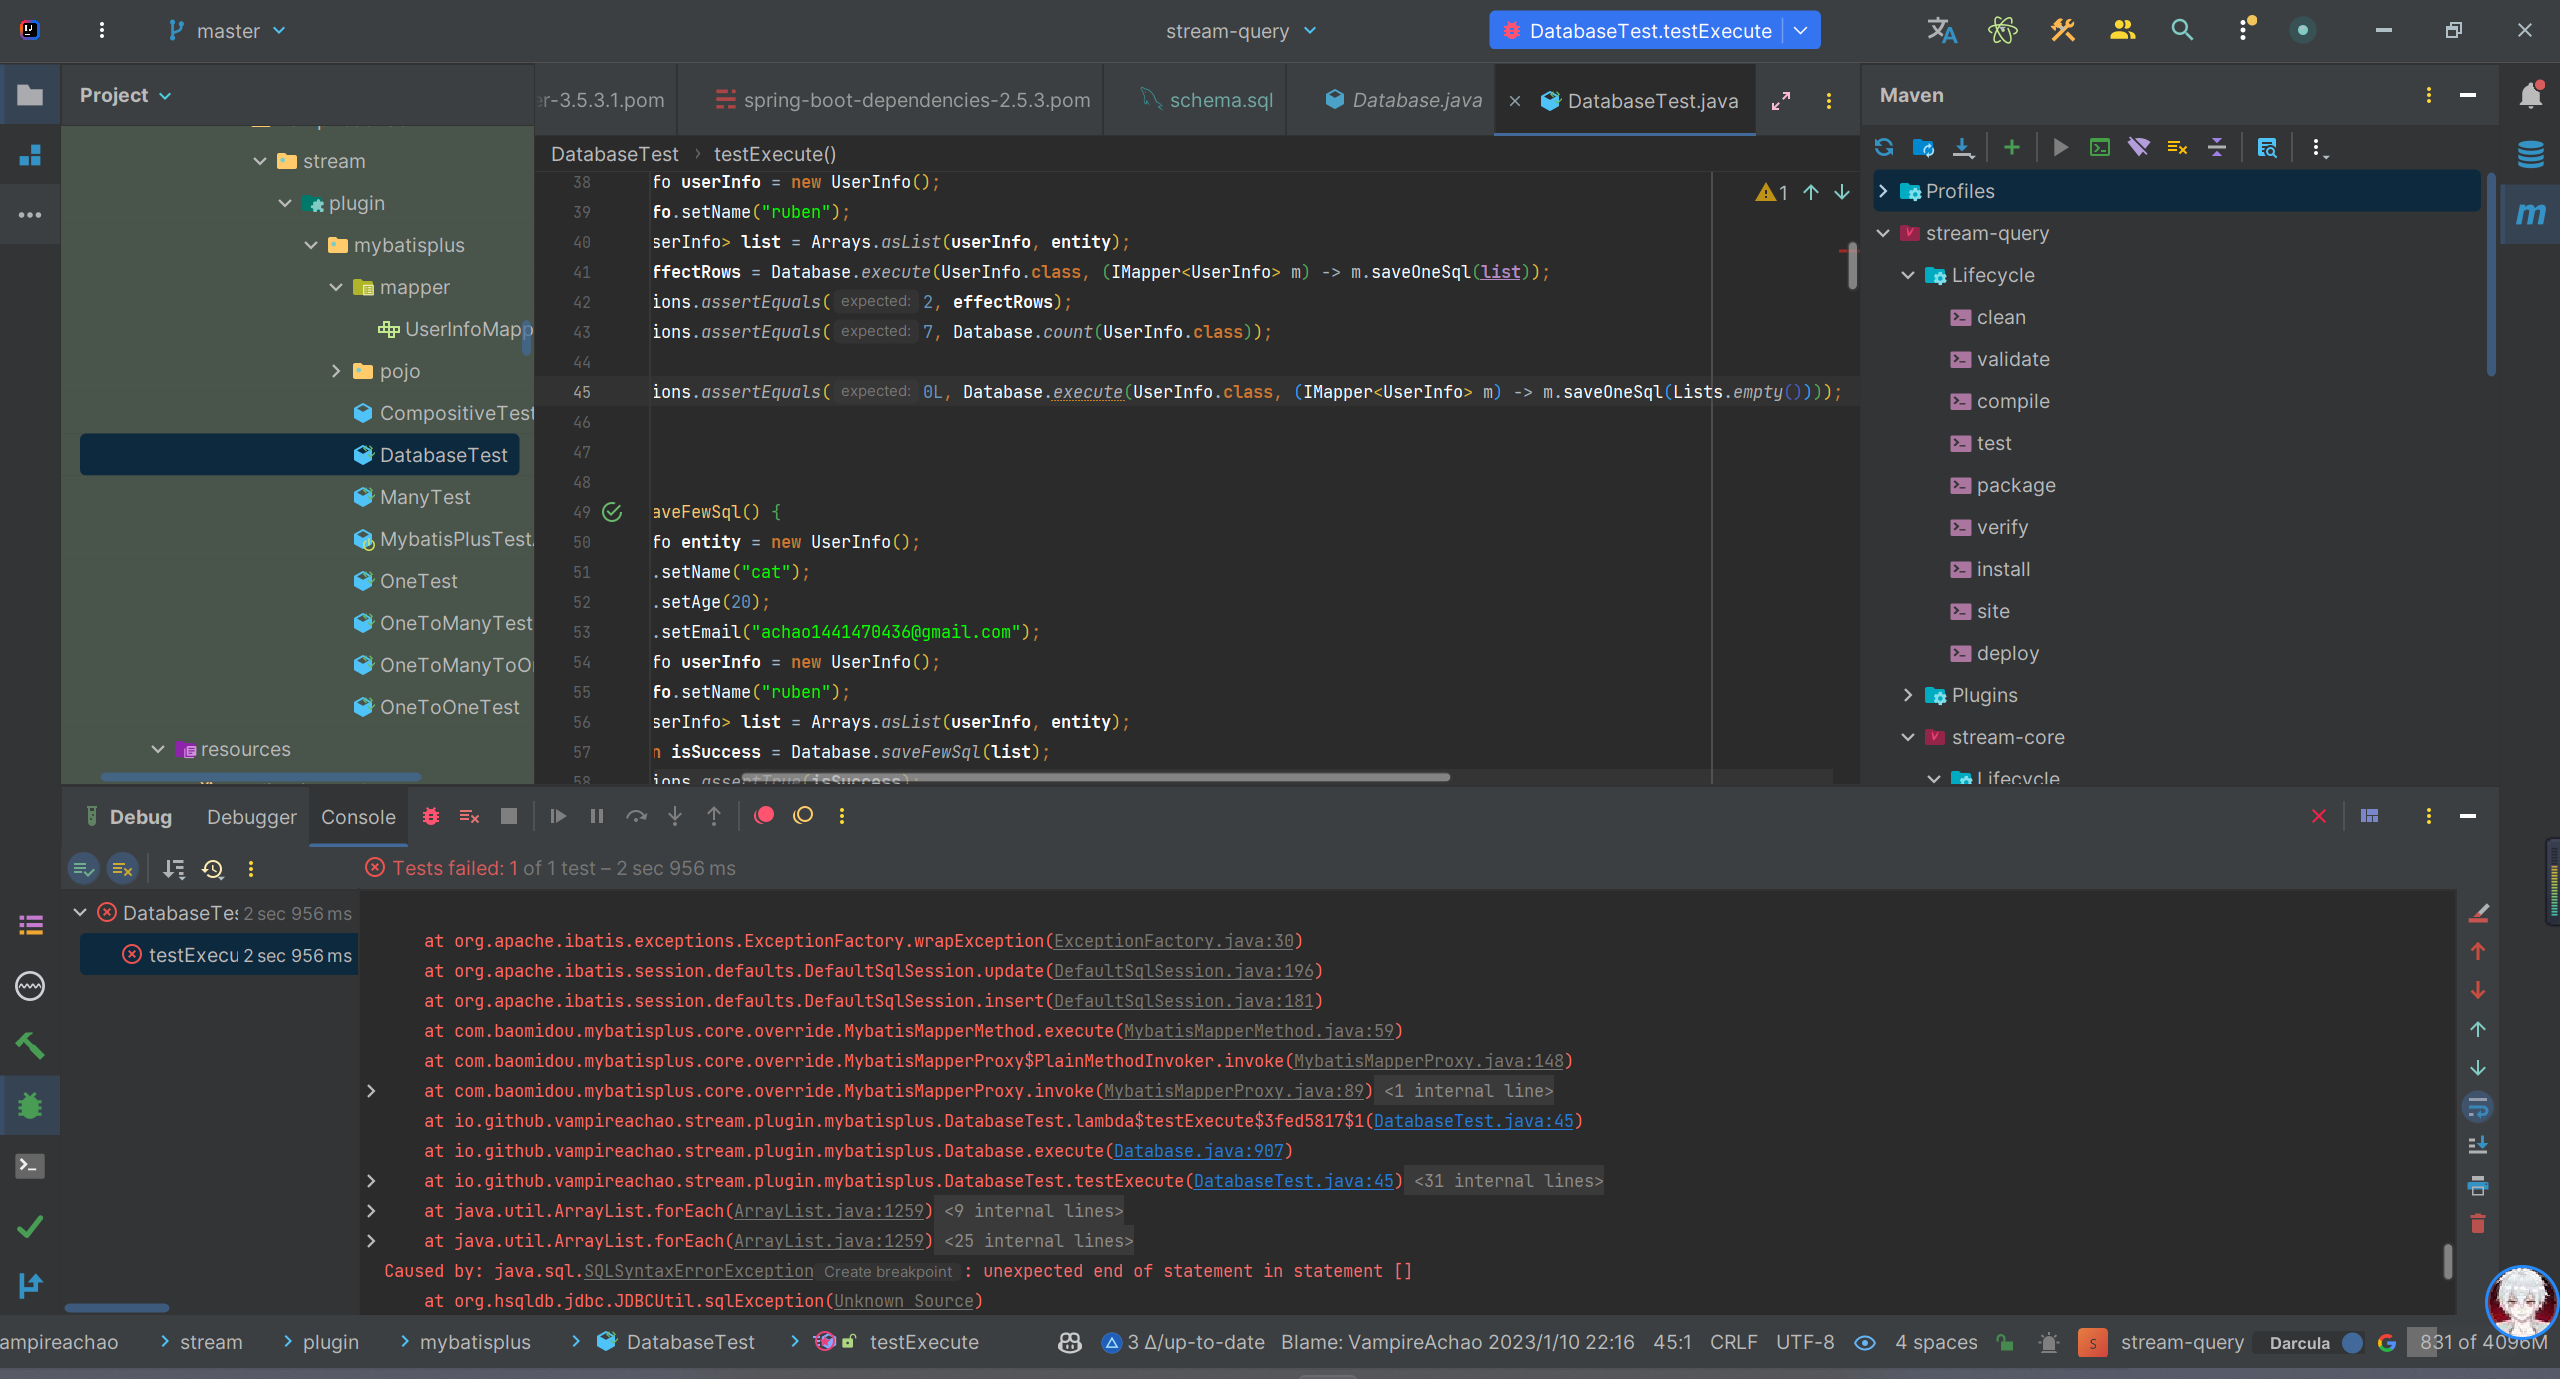The height and width of the screenshot is (1379, 2560).
Task: Click the Search Everywhere magnifier icon
Action: (x=2182, y=30)
